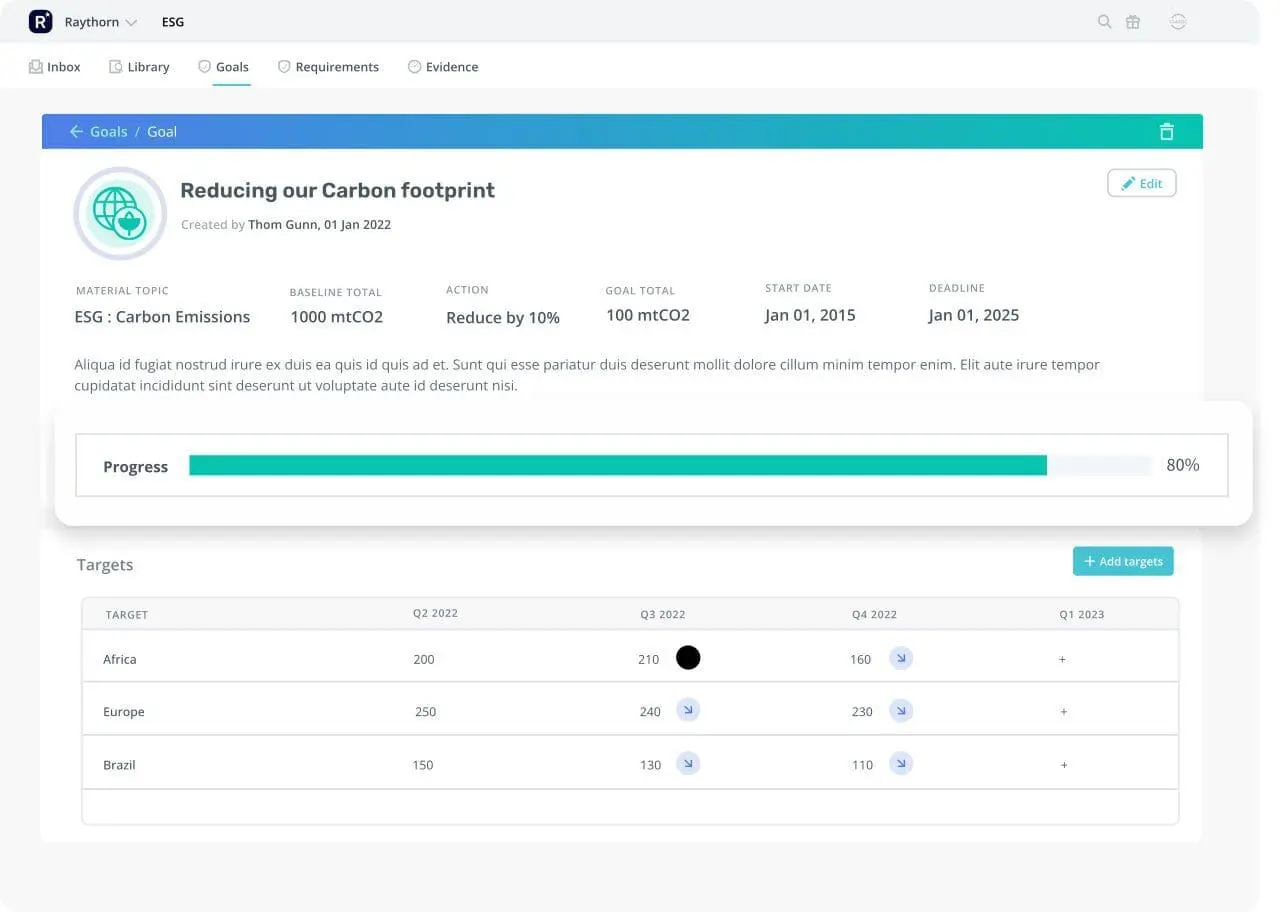Viewport: 1280px width, 912px height.
Task: Select the Africa target row label
Action: pos(120,659)
